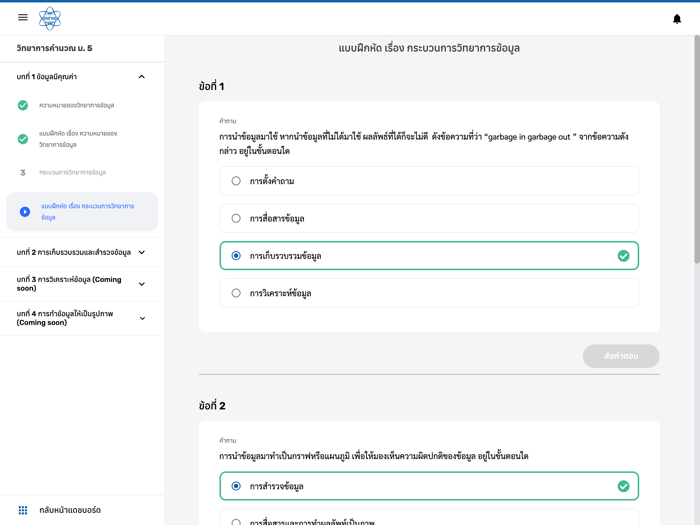Open the hamburger menu
700x525 pixels.
tap(23, 17)
